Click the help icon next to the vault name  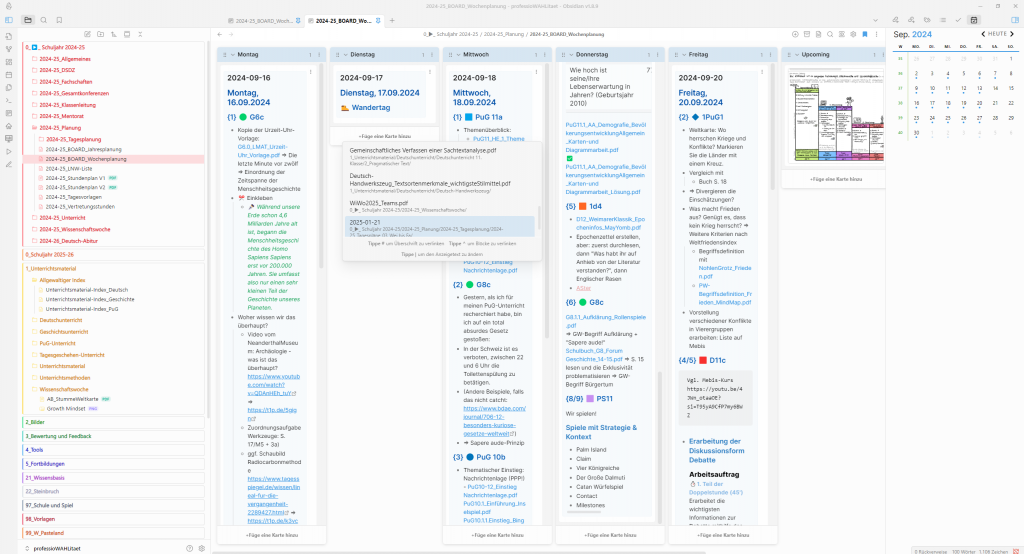tap(190, 548)
